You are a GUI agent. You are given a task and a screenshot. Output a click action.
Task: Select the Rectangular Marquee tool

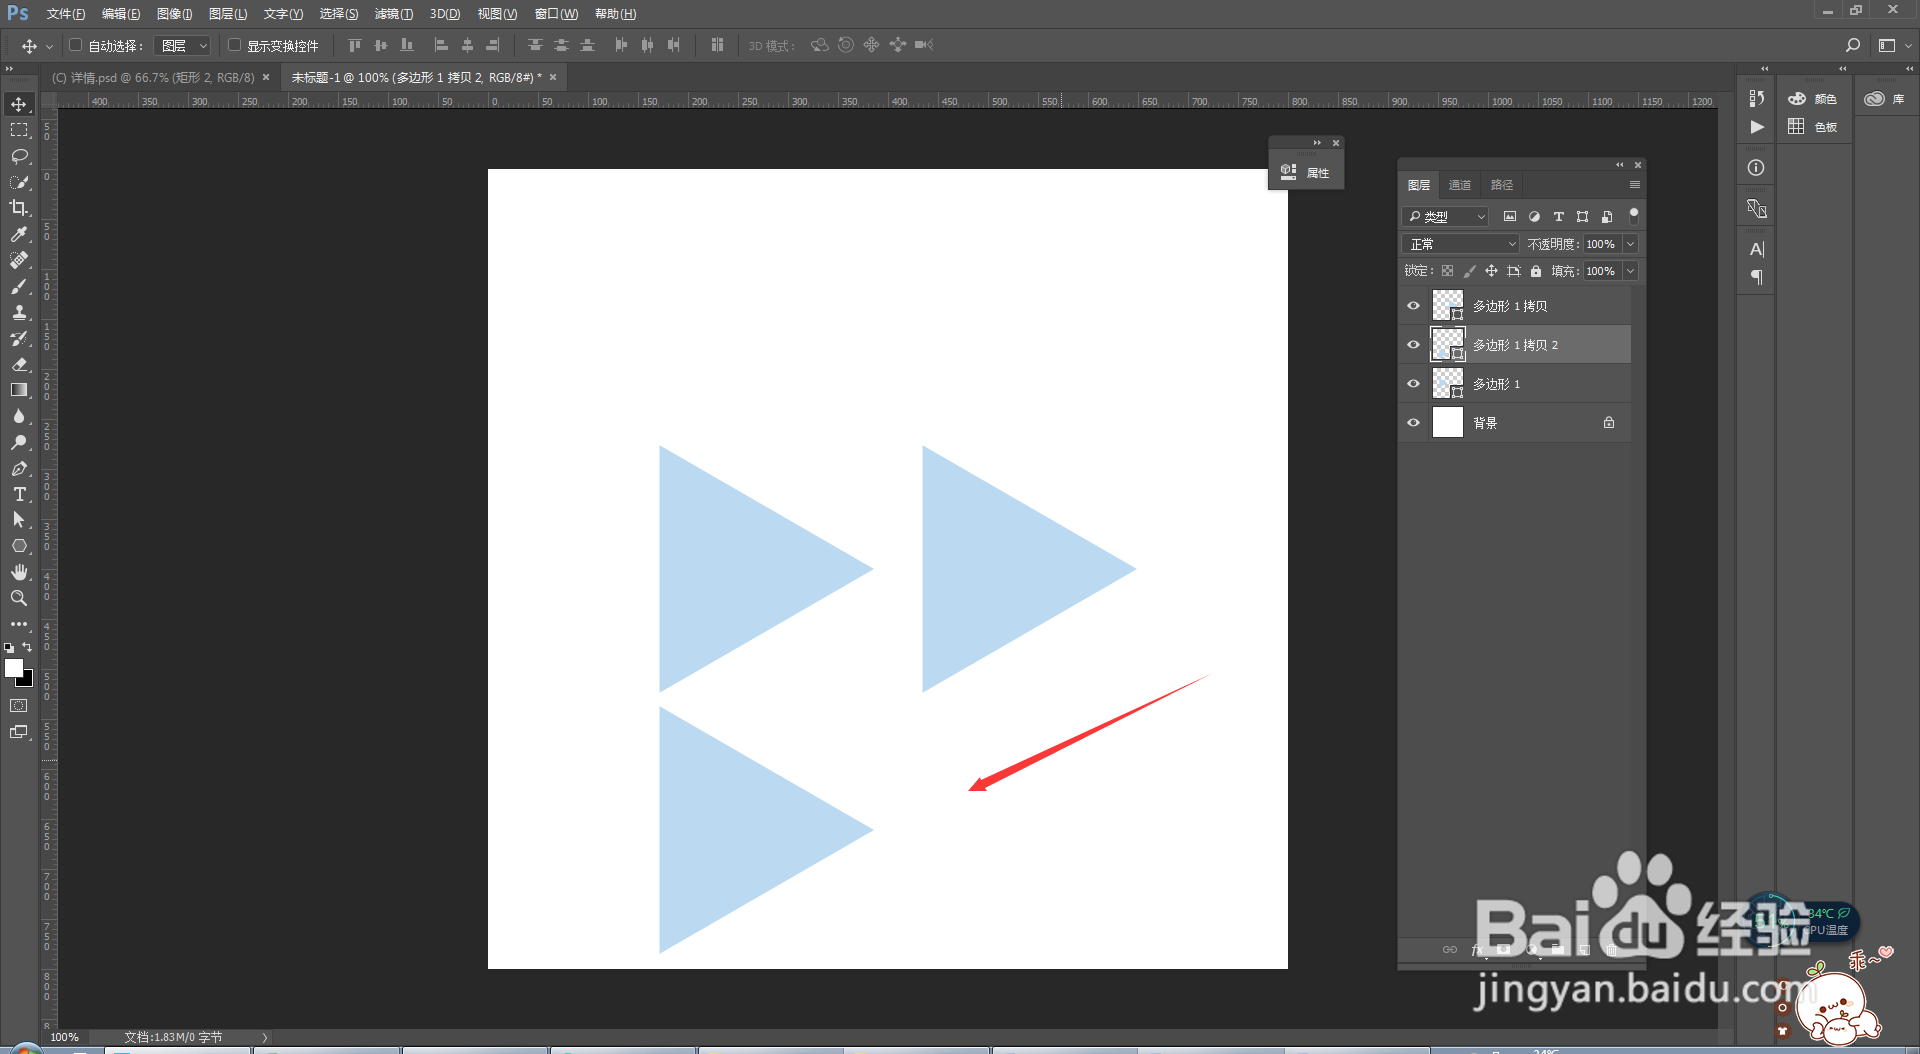[x=19, y=130]
